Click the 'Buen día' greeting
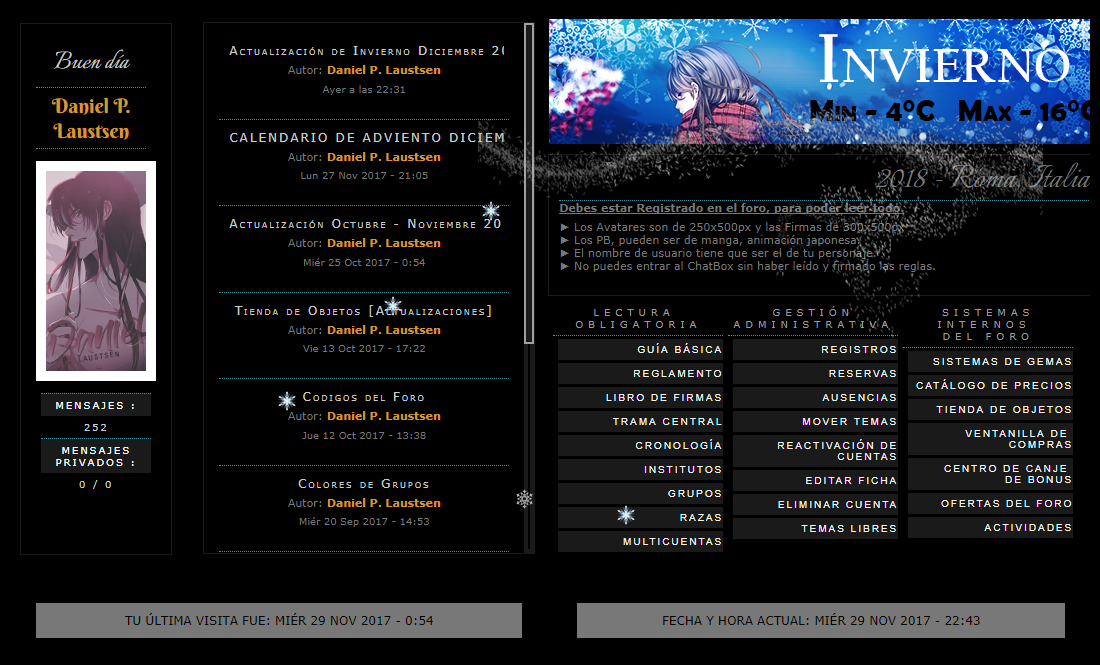 (92, 61)
